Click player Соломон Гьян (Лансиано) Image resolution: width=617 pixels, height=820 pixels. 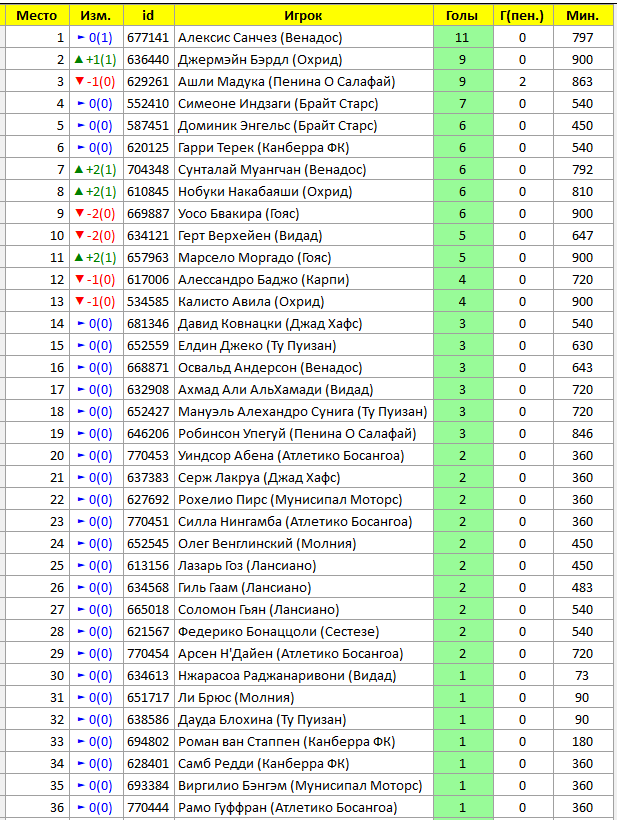(x=258, y=609)
